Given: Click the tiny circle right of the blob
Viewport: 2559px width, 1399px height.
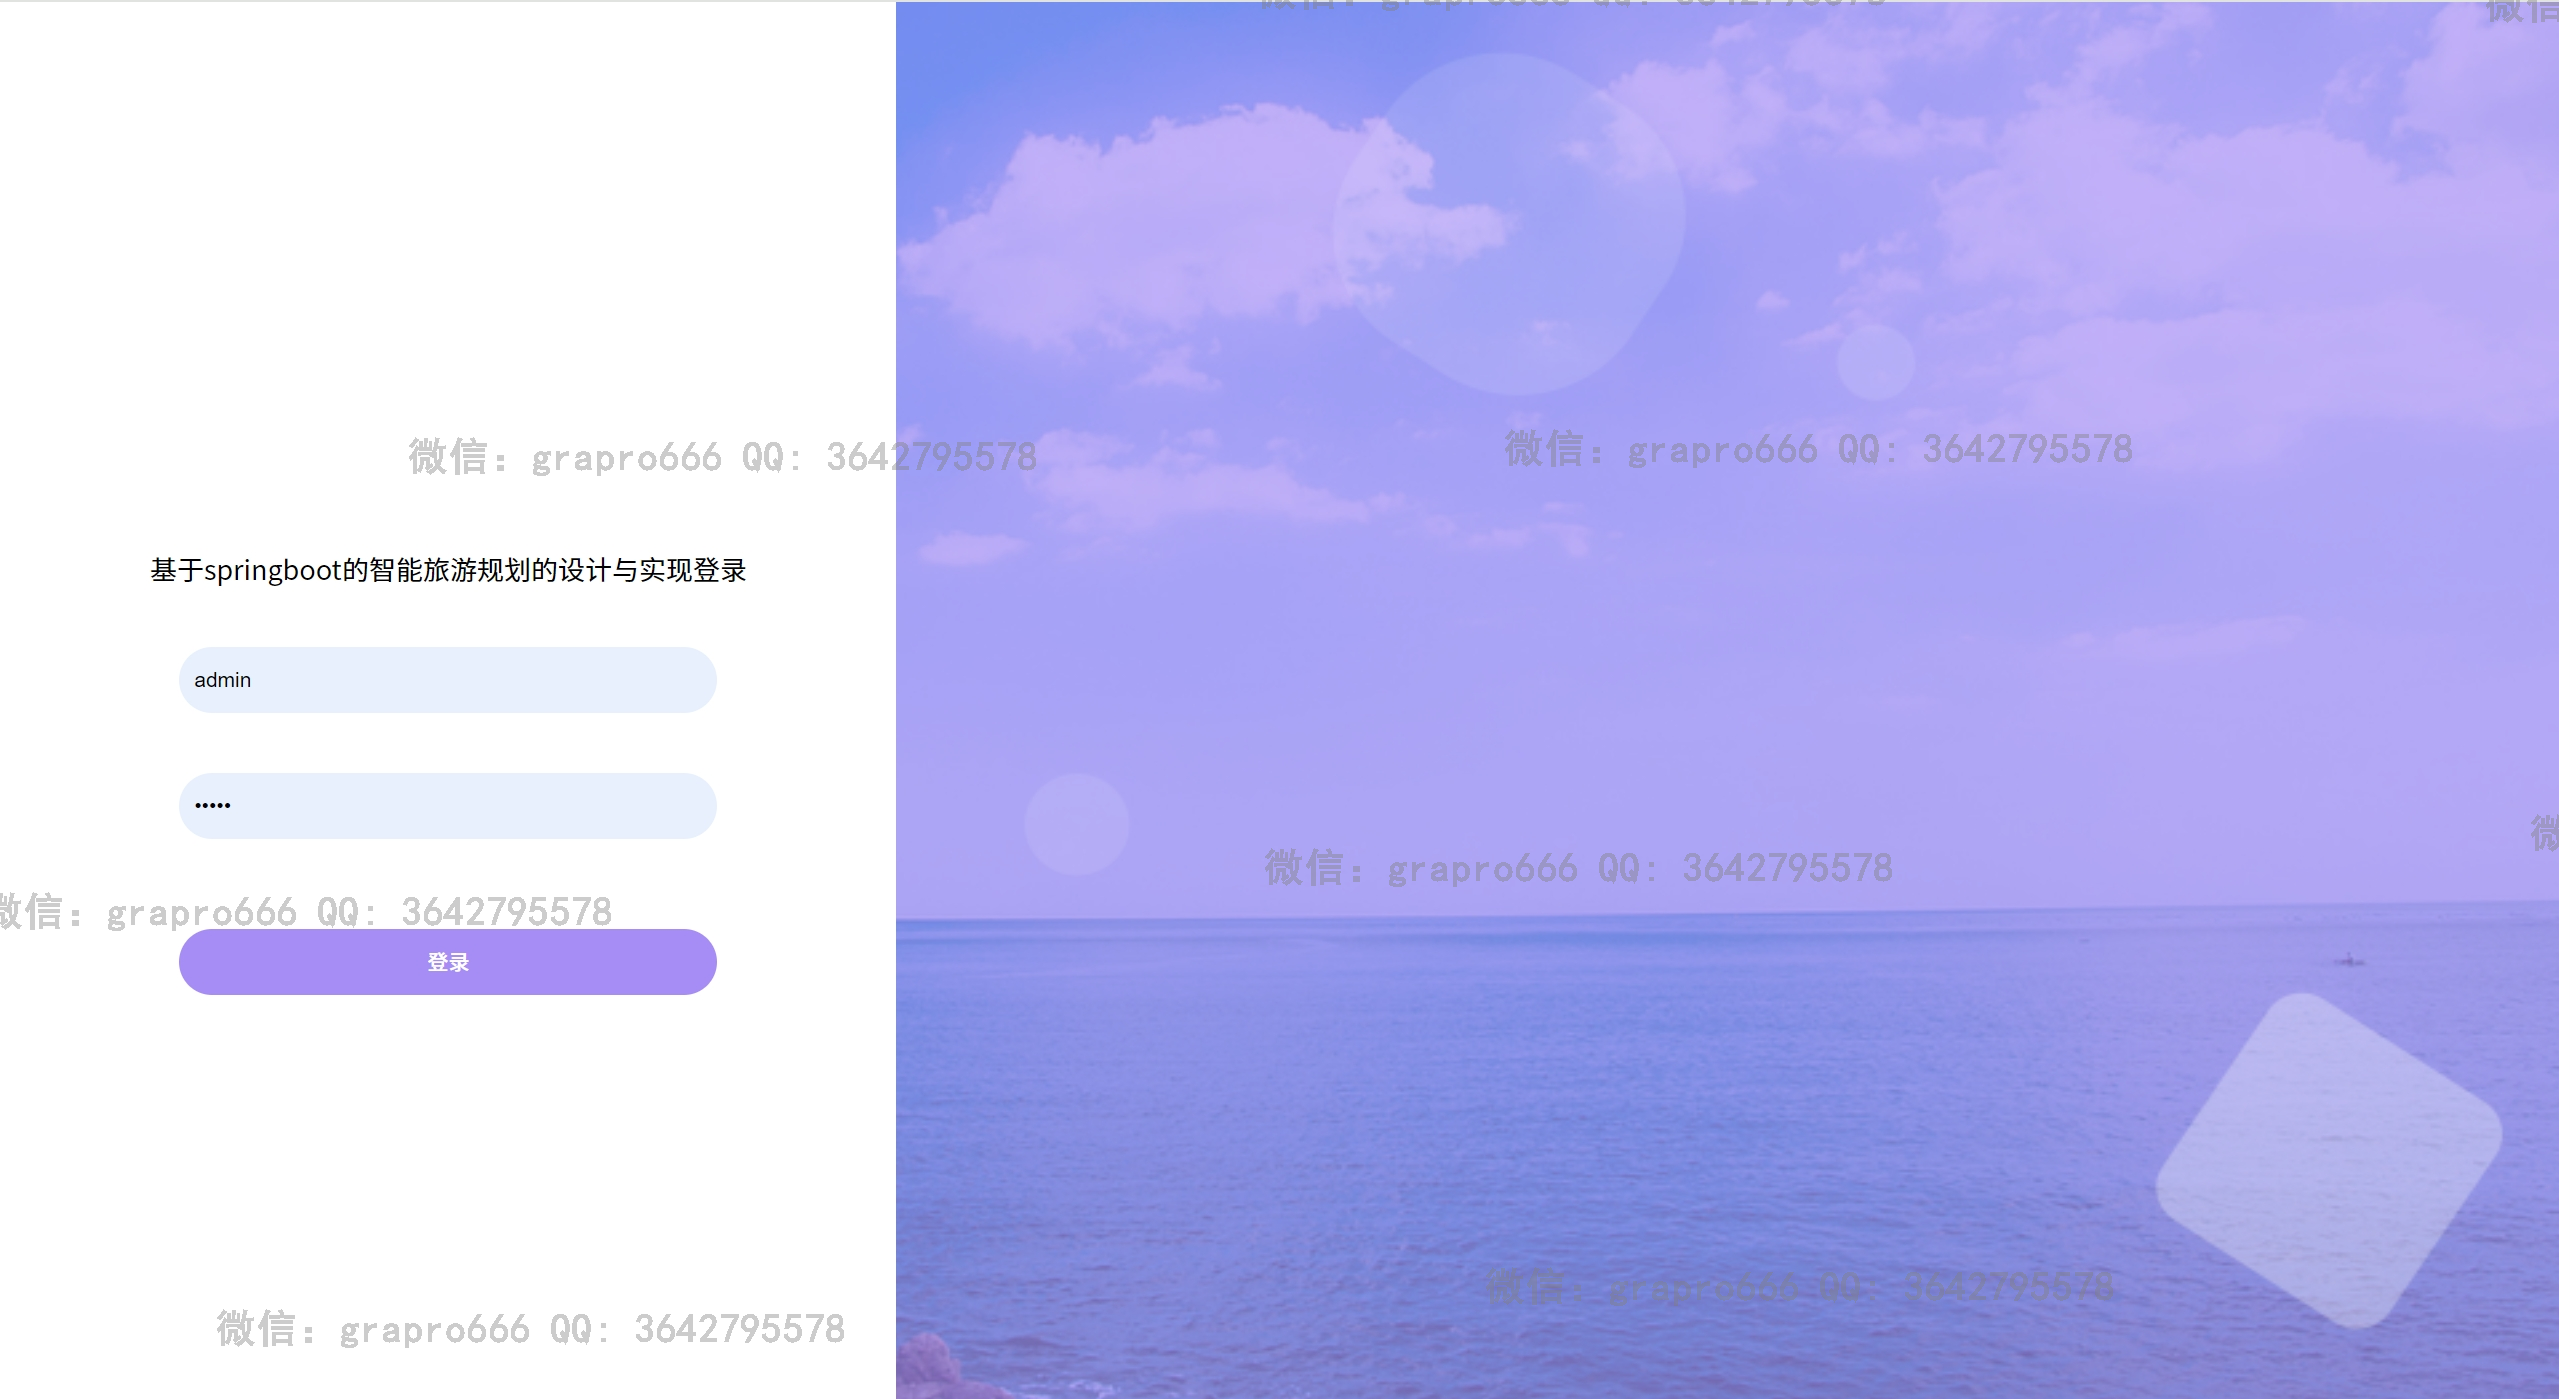Looking at the screenshot, I should coord(1875,362).
